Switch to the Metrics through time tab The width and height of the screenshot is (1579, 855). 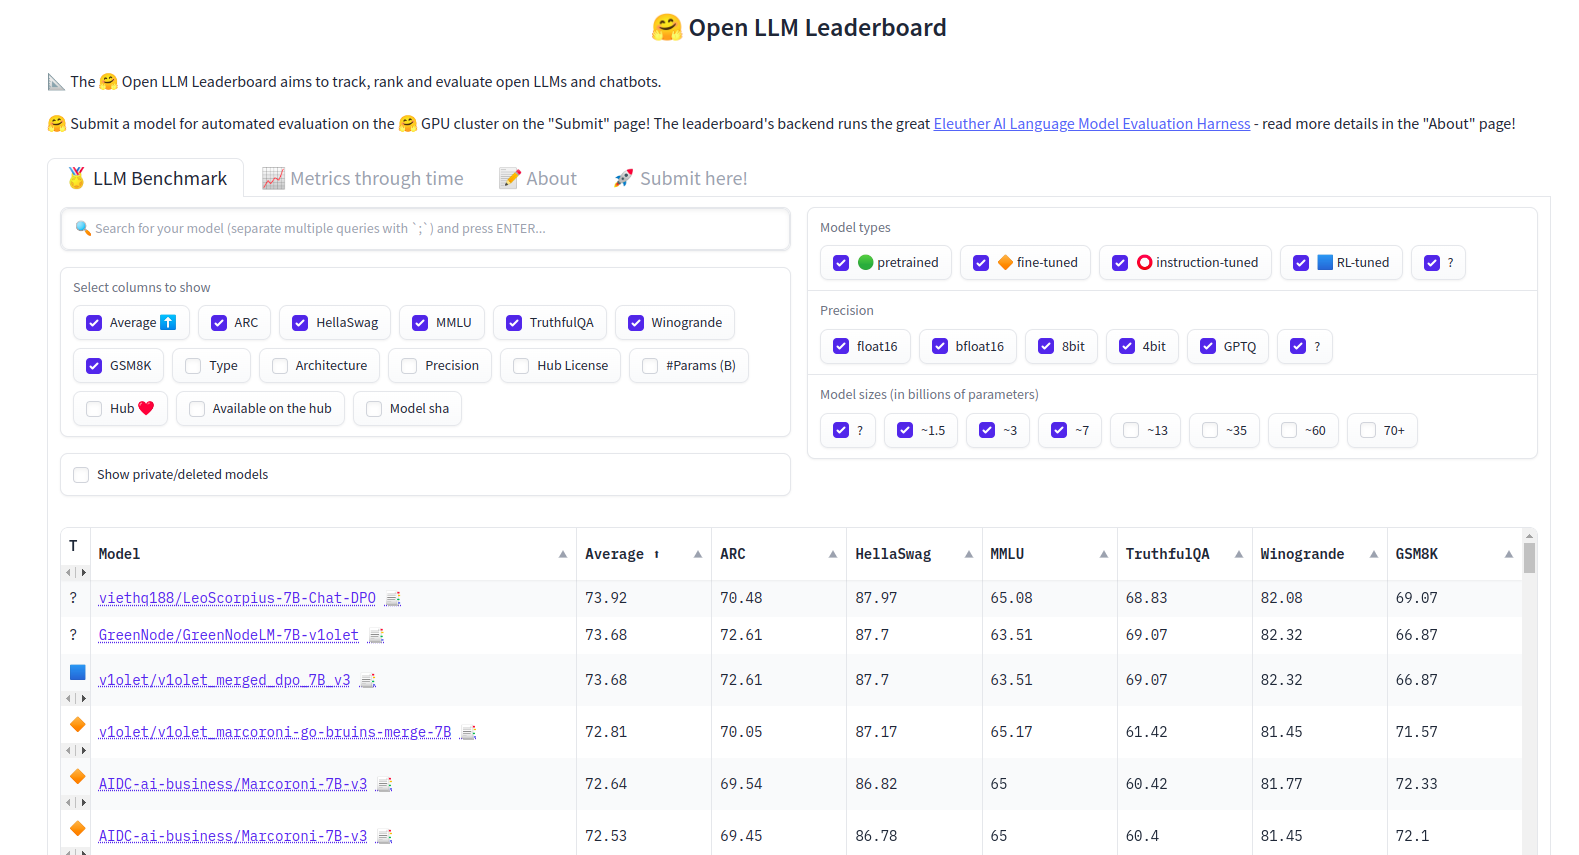tap(363, 179)
